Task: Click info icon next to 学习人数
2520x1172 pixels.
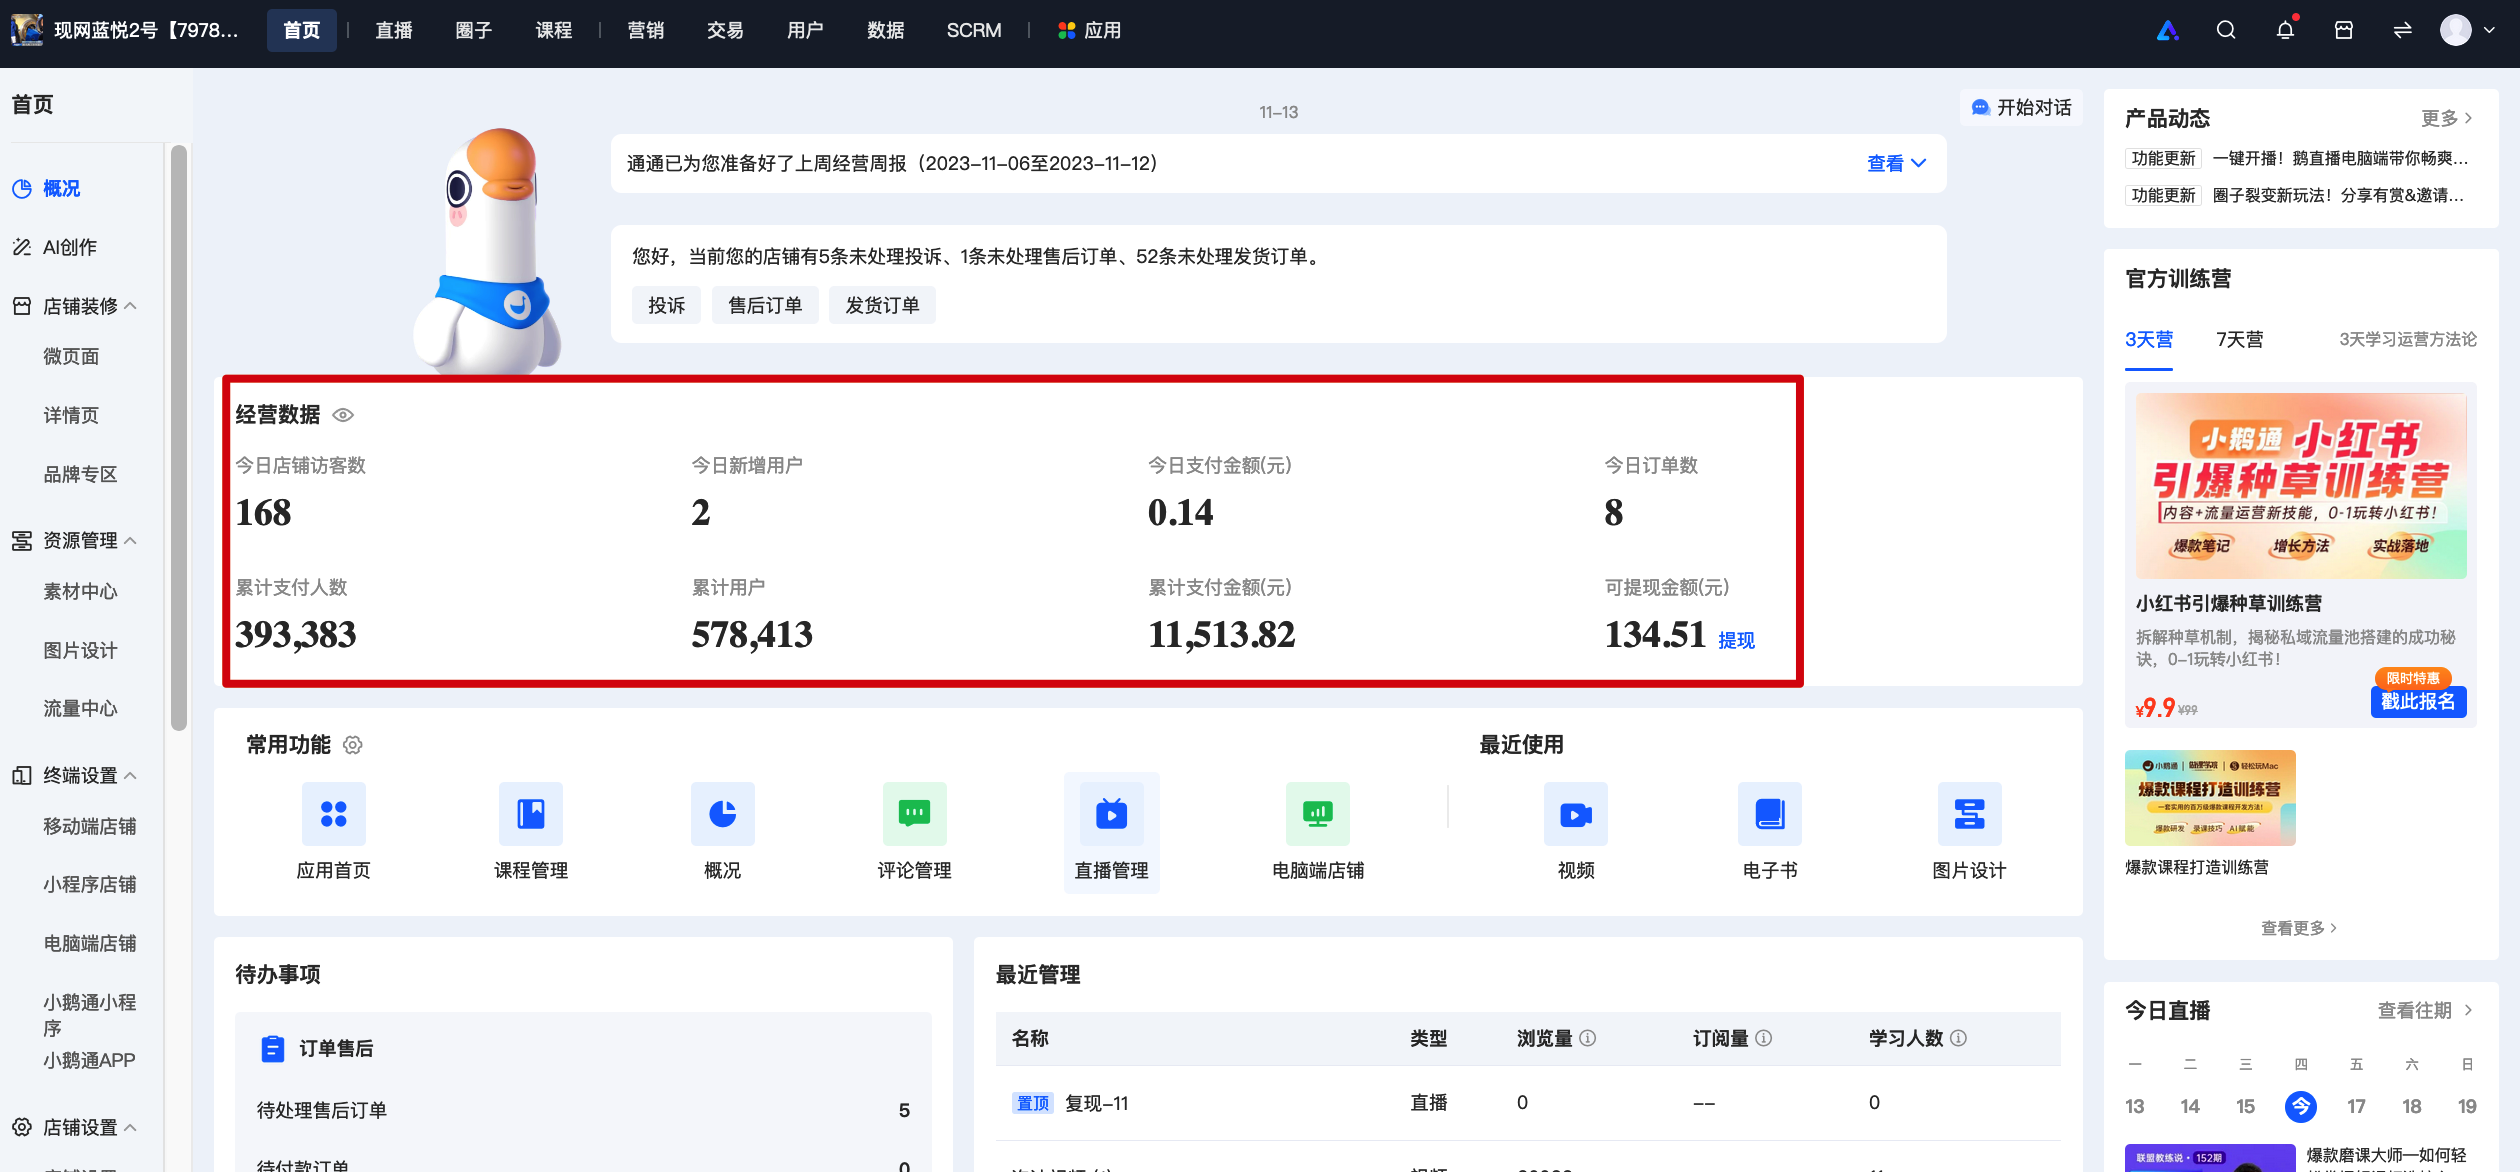Action: tap(1958, 1038)
